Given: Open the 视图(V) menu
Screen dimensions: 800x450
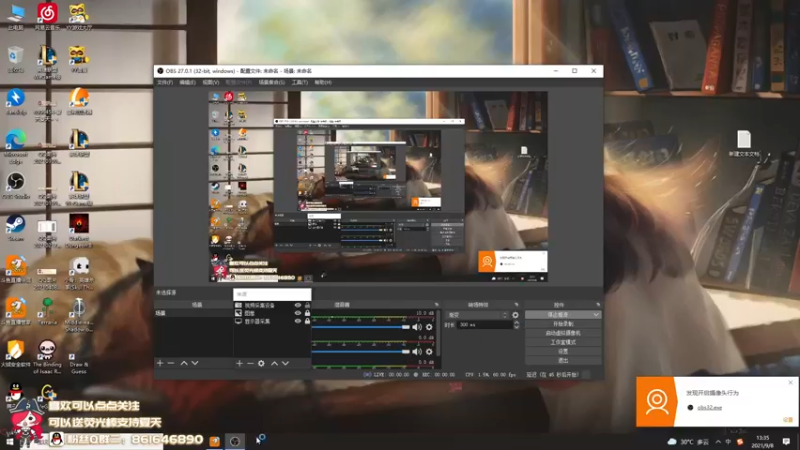Looking at the screenshot, I should point(211,82).
